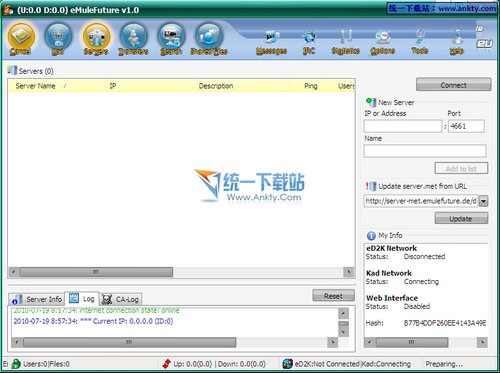This screenshot has width=500, height=373.
Task: Focus the new server Name field
Action: click(425, 151)
